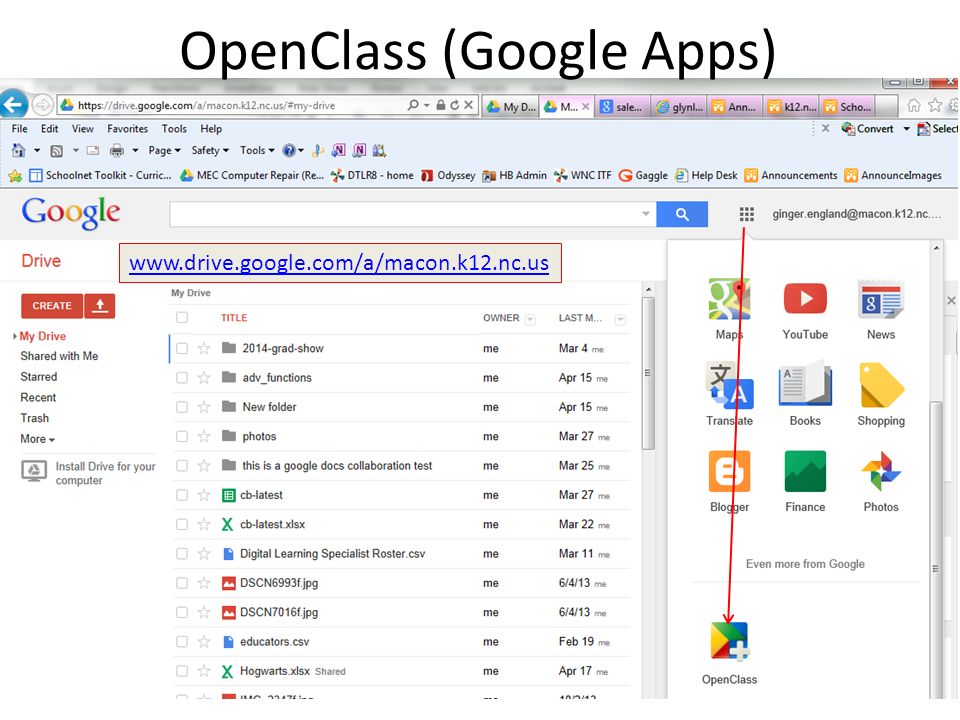The height and width of the screenshot is (720, 960).
Task: Click Even more from Google link
Action: coord(805,564)
